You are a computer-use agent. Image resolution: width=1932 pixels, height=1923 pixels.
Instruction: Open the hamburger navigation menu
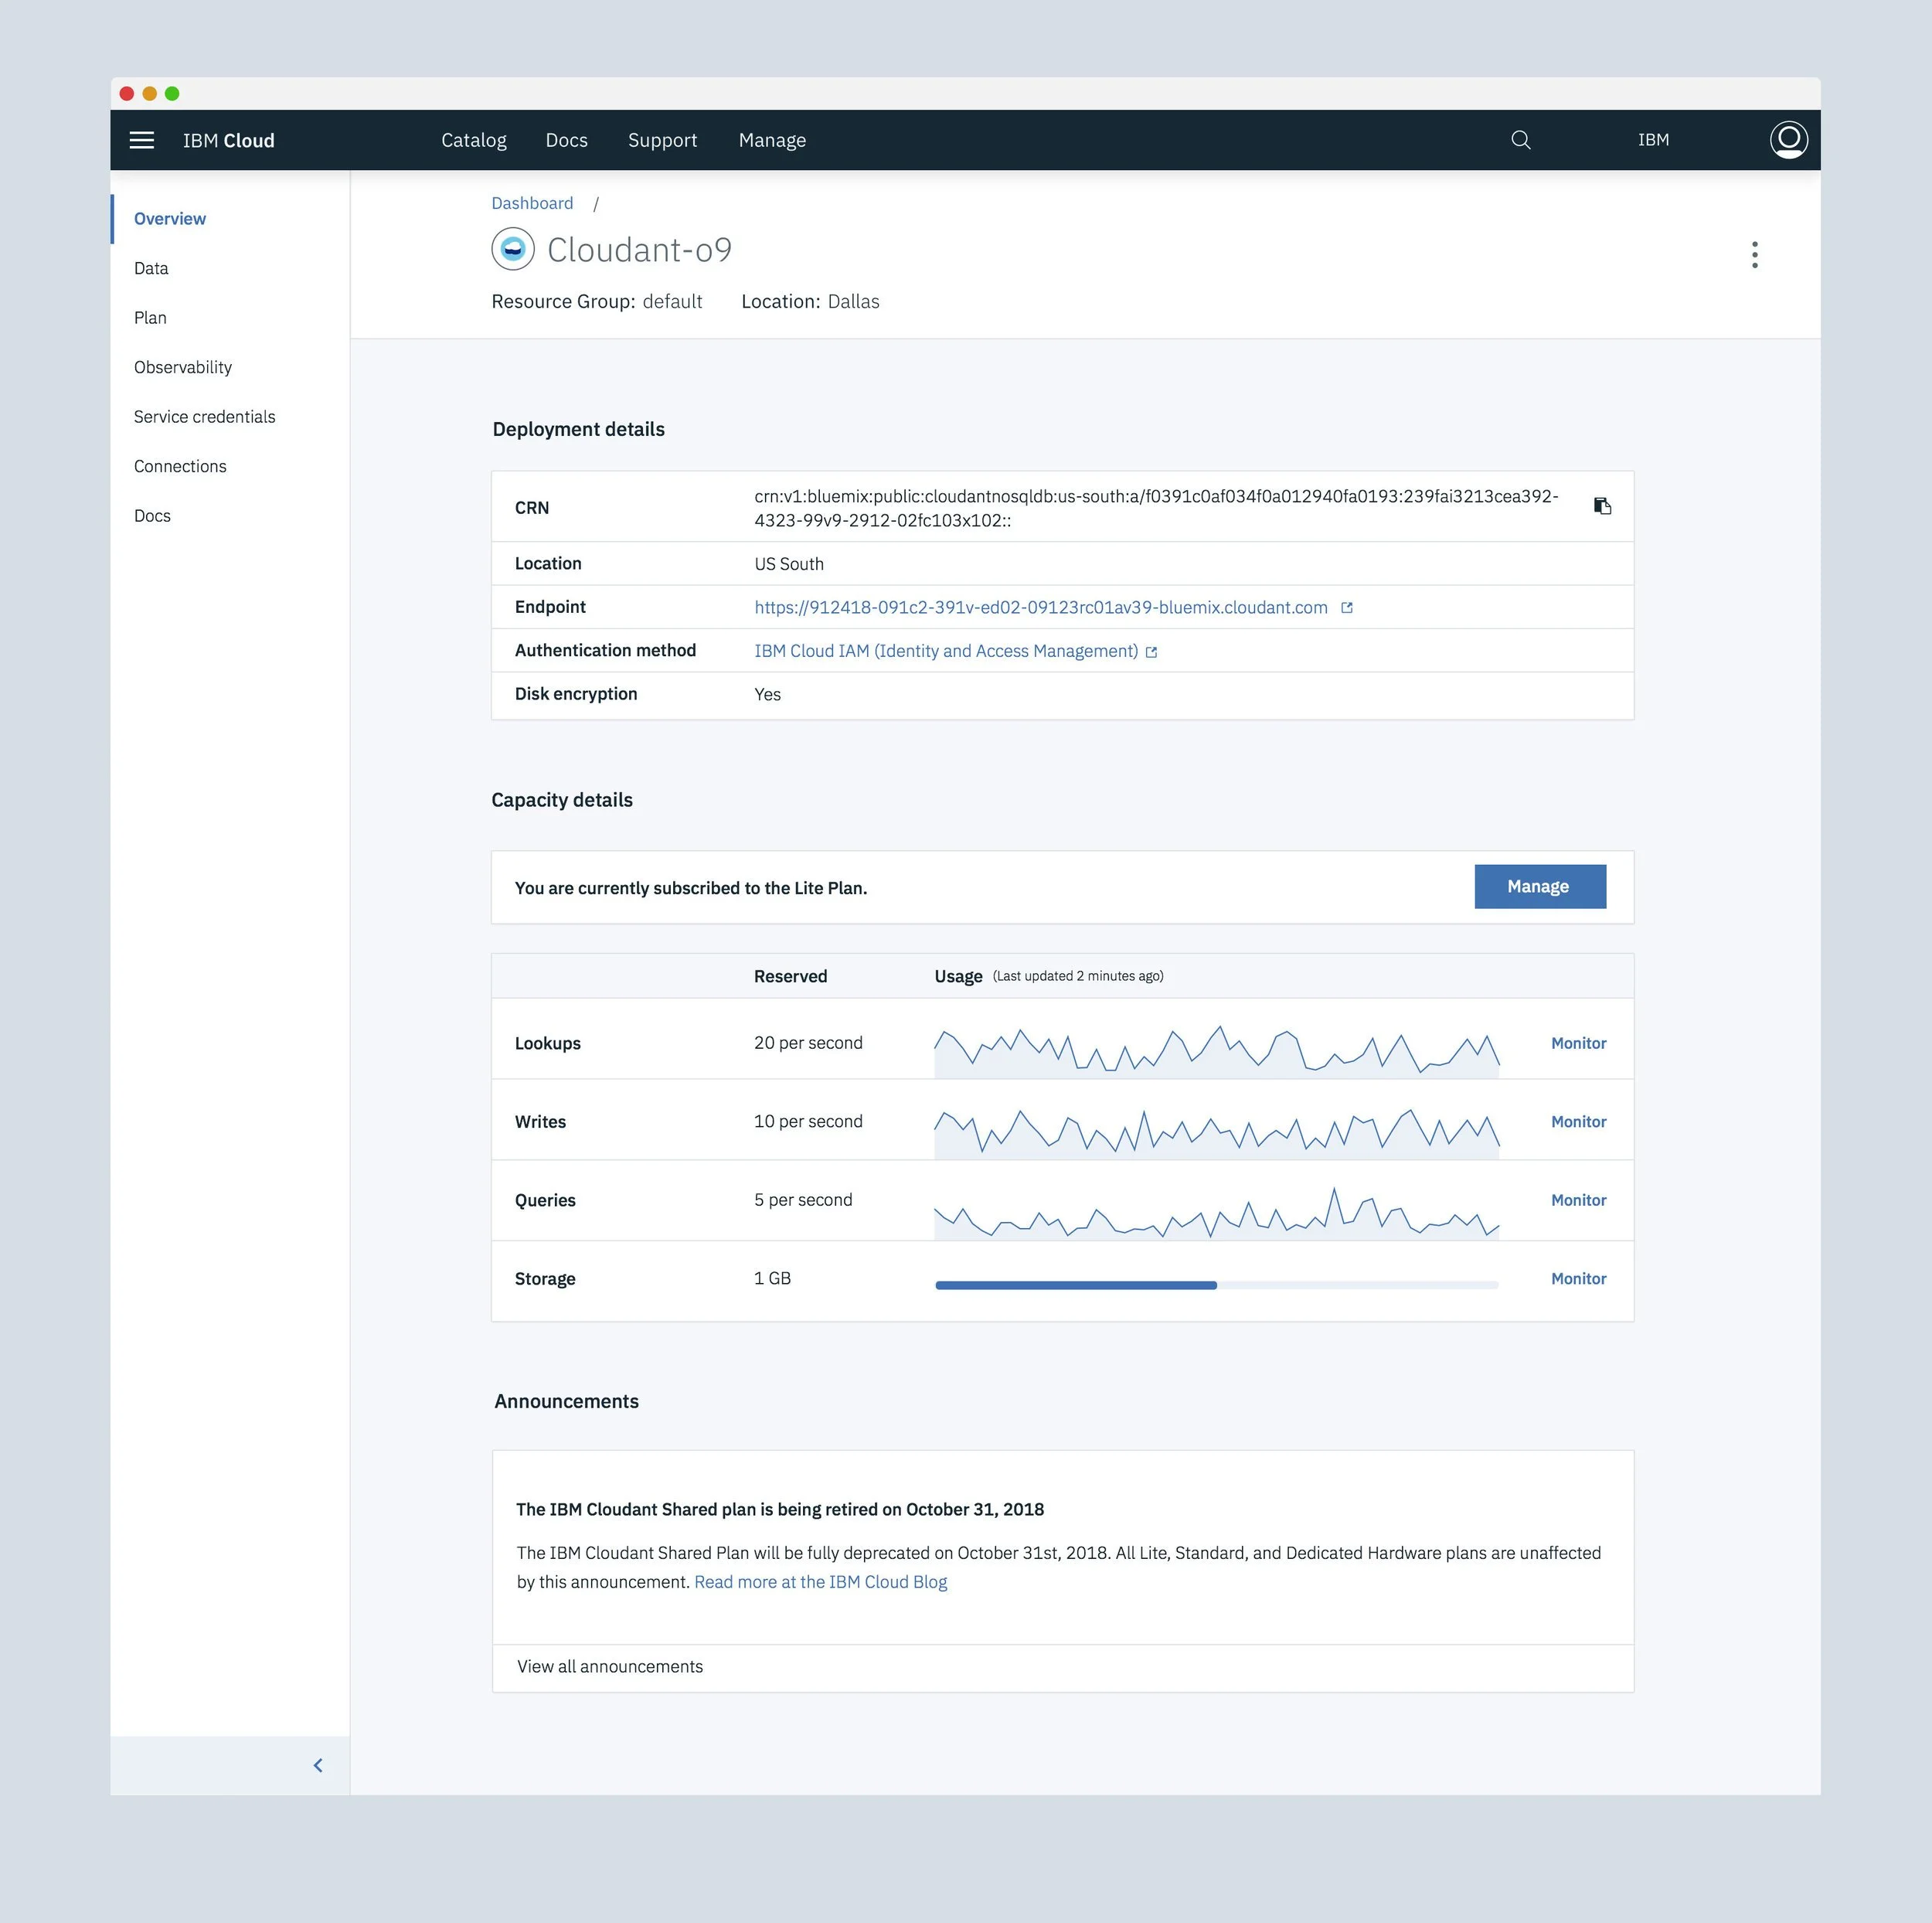point(142,140)
